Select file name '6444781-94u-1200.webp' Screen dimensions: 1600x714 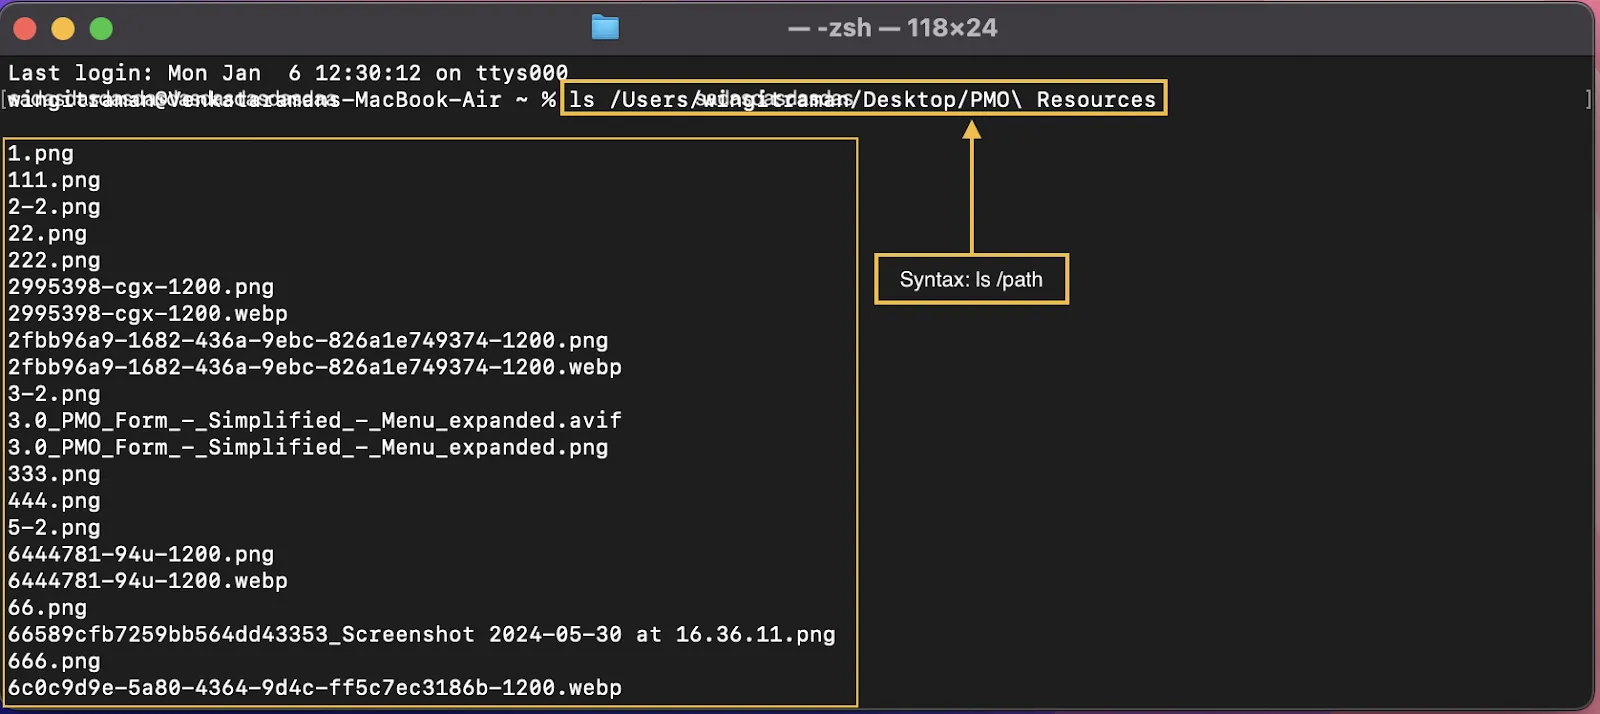point(148,581)
